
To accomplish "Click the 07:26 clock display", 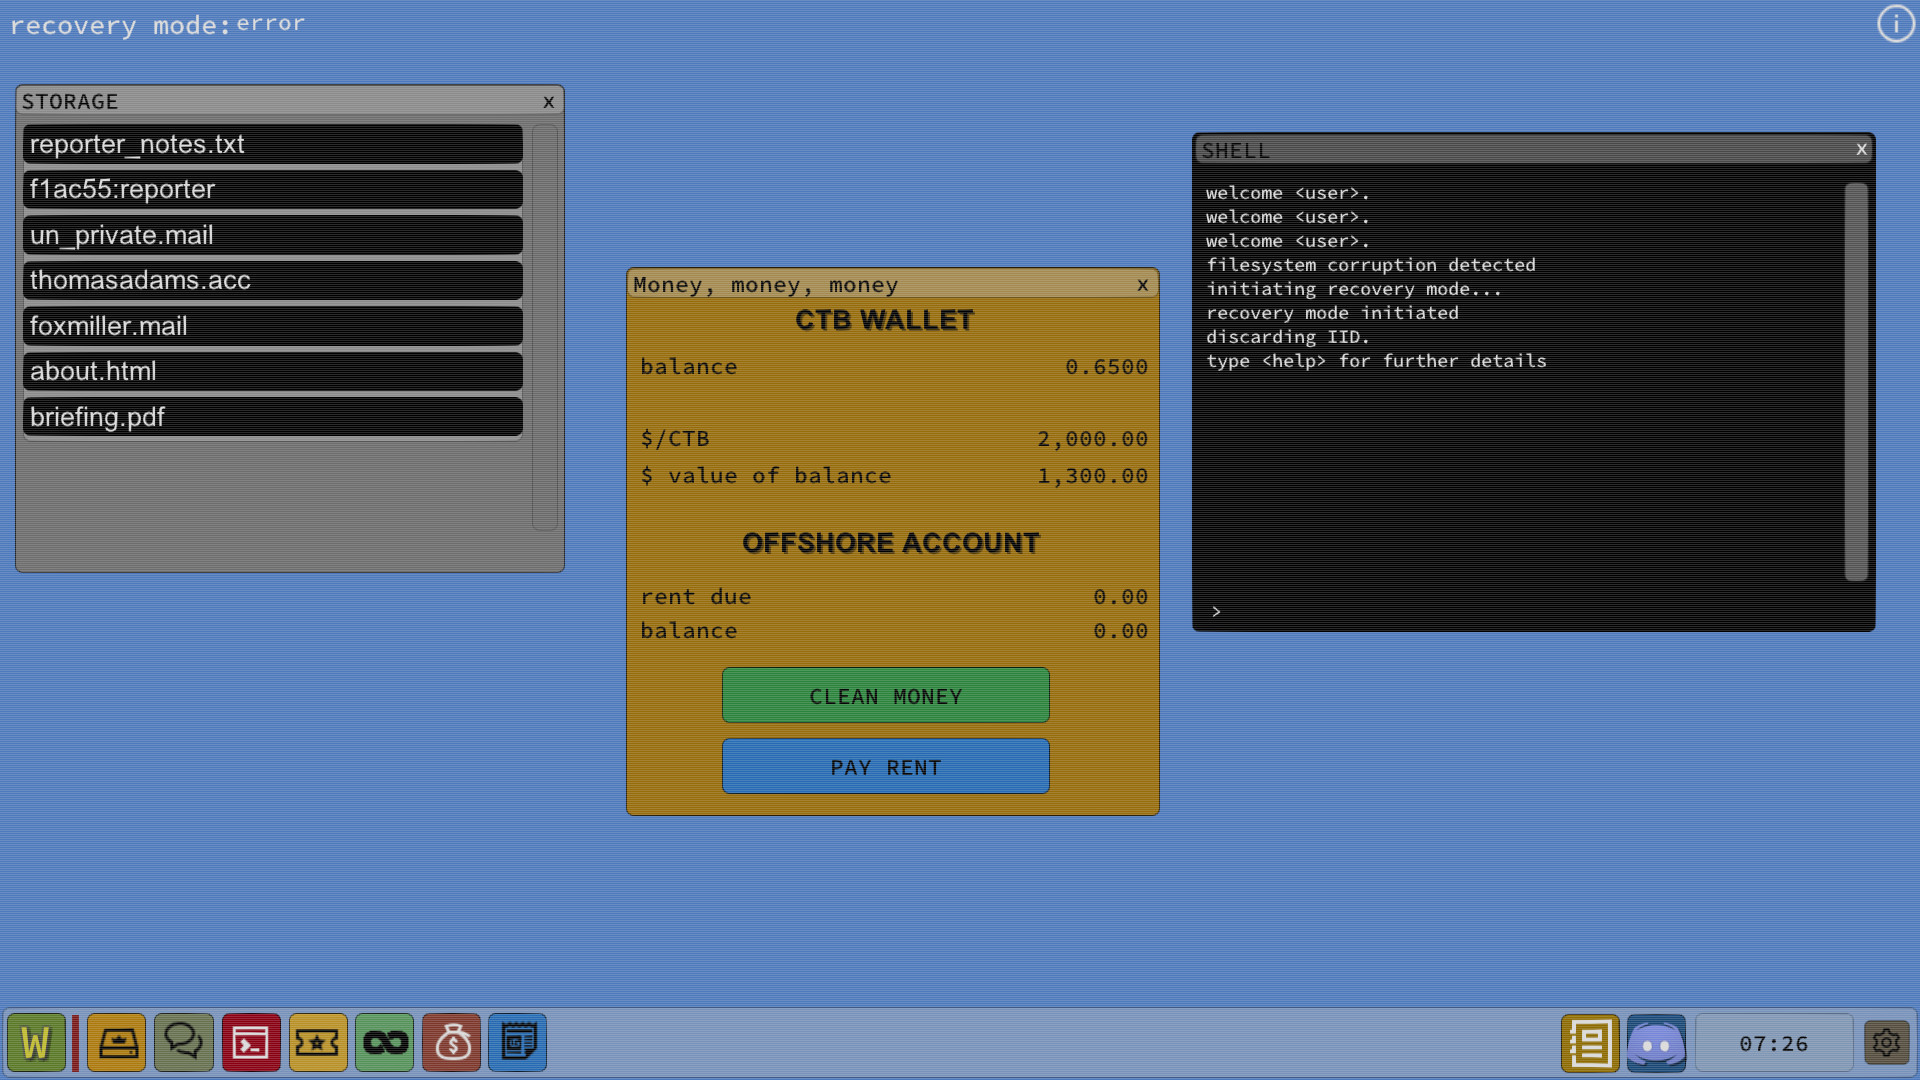I will (1775, 1042).
